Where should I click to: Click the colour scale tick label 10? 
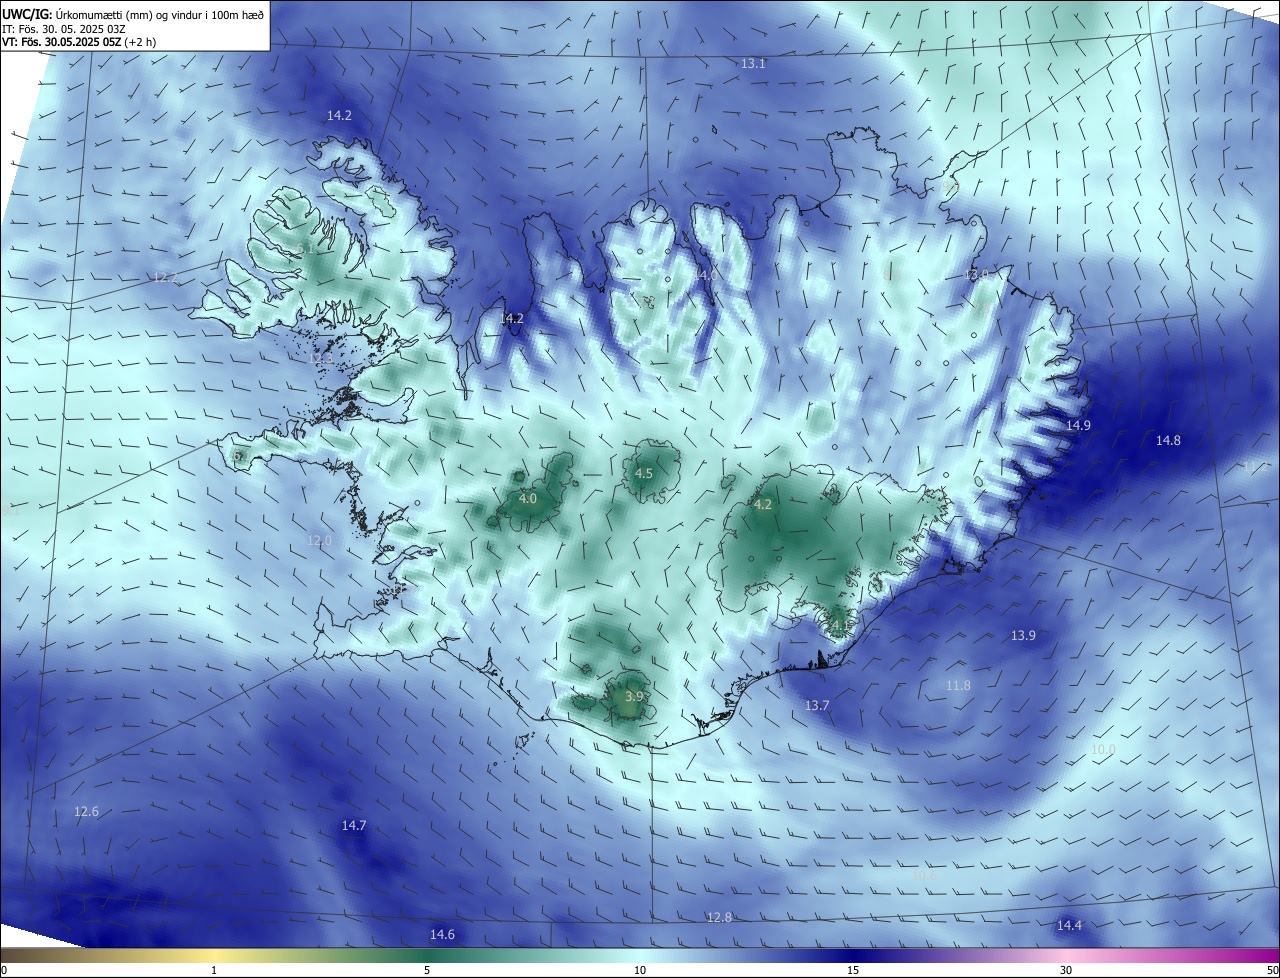tap(640, 970)
